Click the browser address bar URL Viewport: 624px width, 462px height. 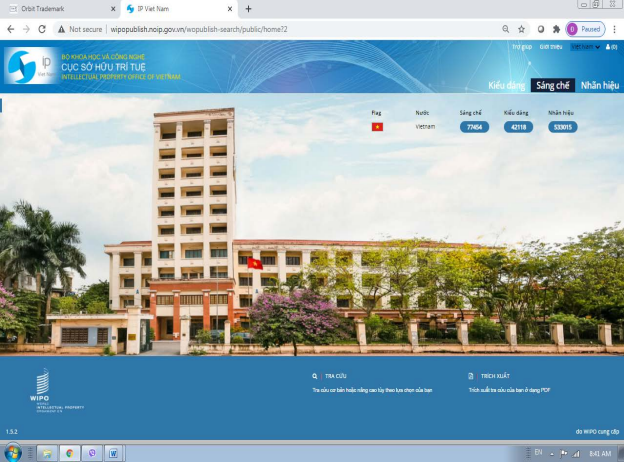coord(200,29)
